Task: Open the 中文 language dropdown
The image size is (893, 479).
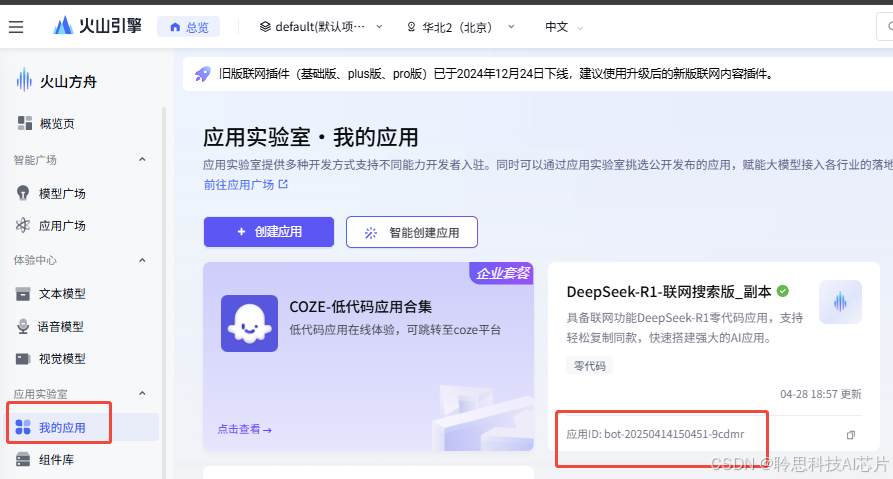Action: click(x=563, y=27)
